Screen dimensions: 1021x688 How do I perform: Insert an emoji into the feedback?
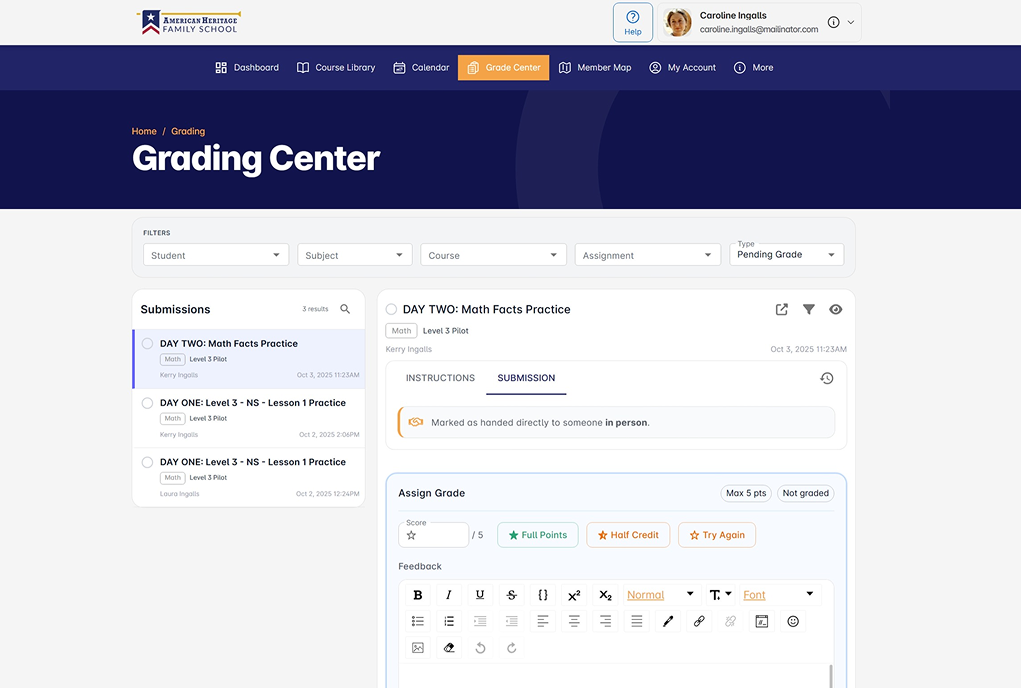tap(793, 621)
